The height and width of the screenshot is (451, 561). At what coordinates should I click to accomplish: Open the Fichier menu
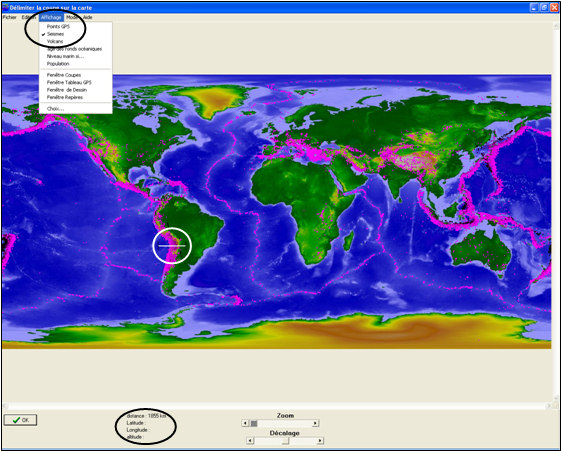(10, 17)
